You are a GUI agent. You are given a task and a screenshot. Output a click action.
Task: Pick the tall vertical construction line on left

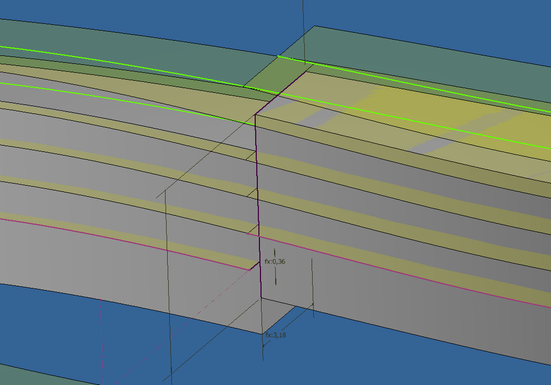click(169, 286)
